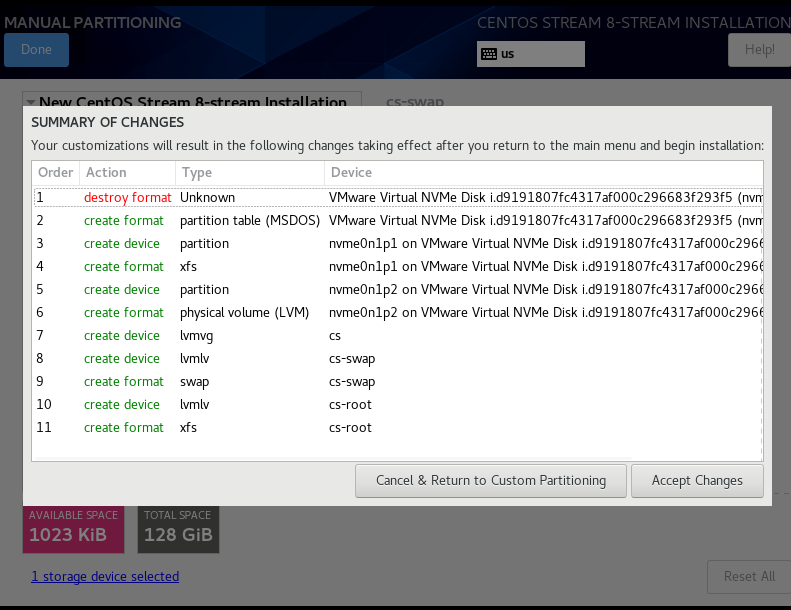Select the Unknown type cell in row 1
Viewport: 791px width, 610px height.
point(207,197)
